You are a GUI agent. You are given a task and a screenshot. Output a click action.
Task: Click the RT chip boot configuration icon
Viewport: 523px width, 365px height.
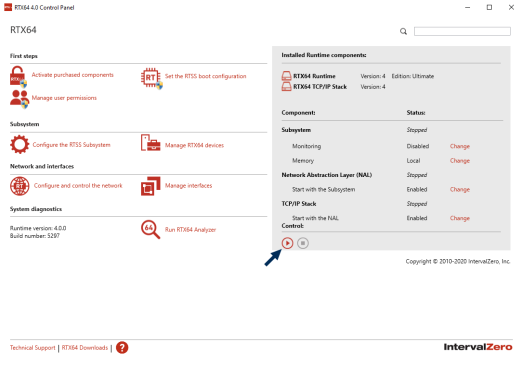coord(152,78)
